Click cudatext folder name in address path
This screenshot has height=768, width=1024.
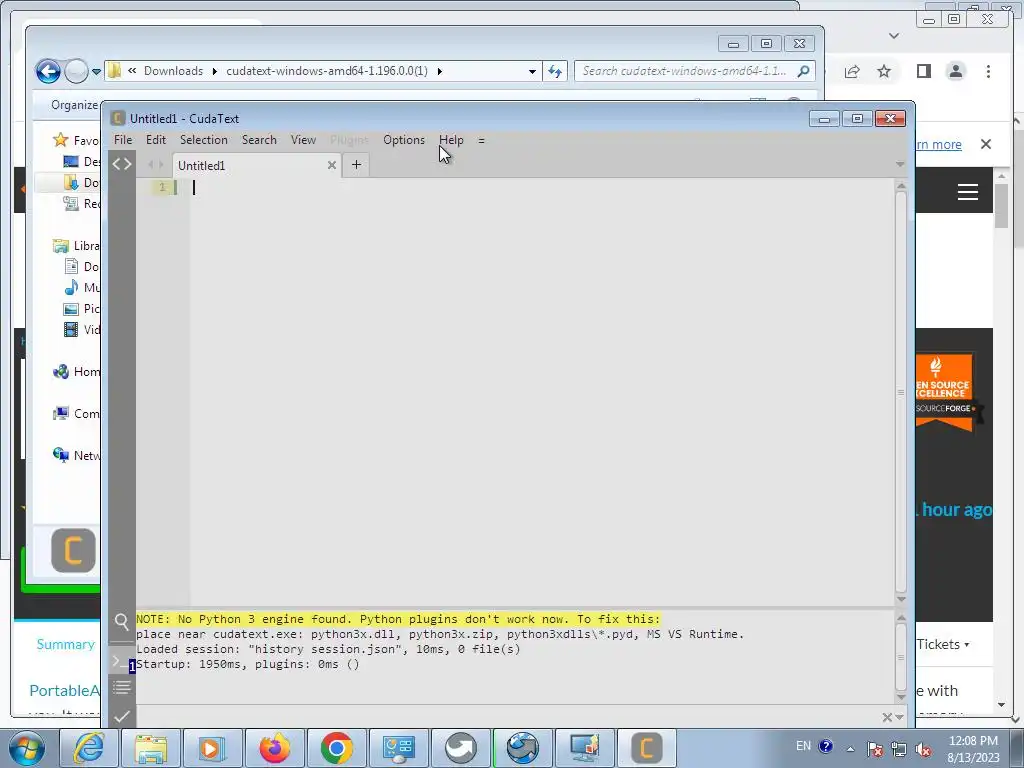tap(327, 71)
